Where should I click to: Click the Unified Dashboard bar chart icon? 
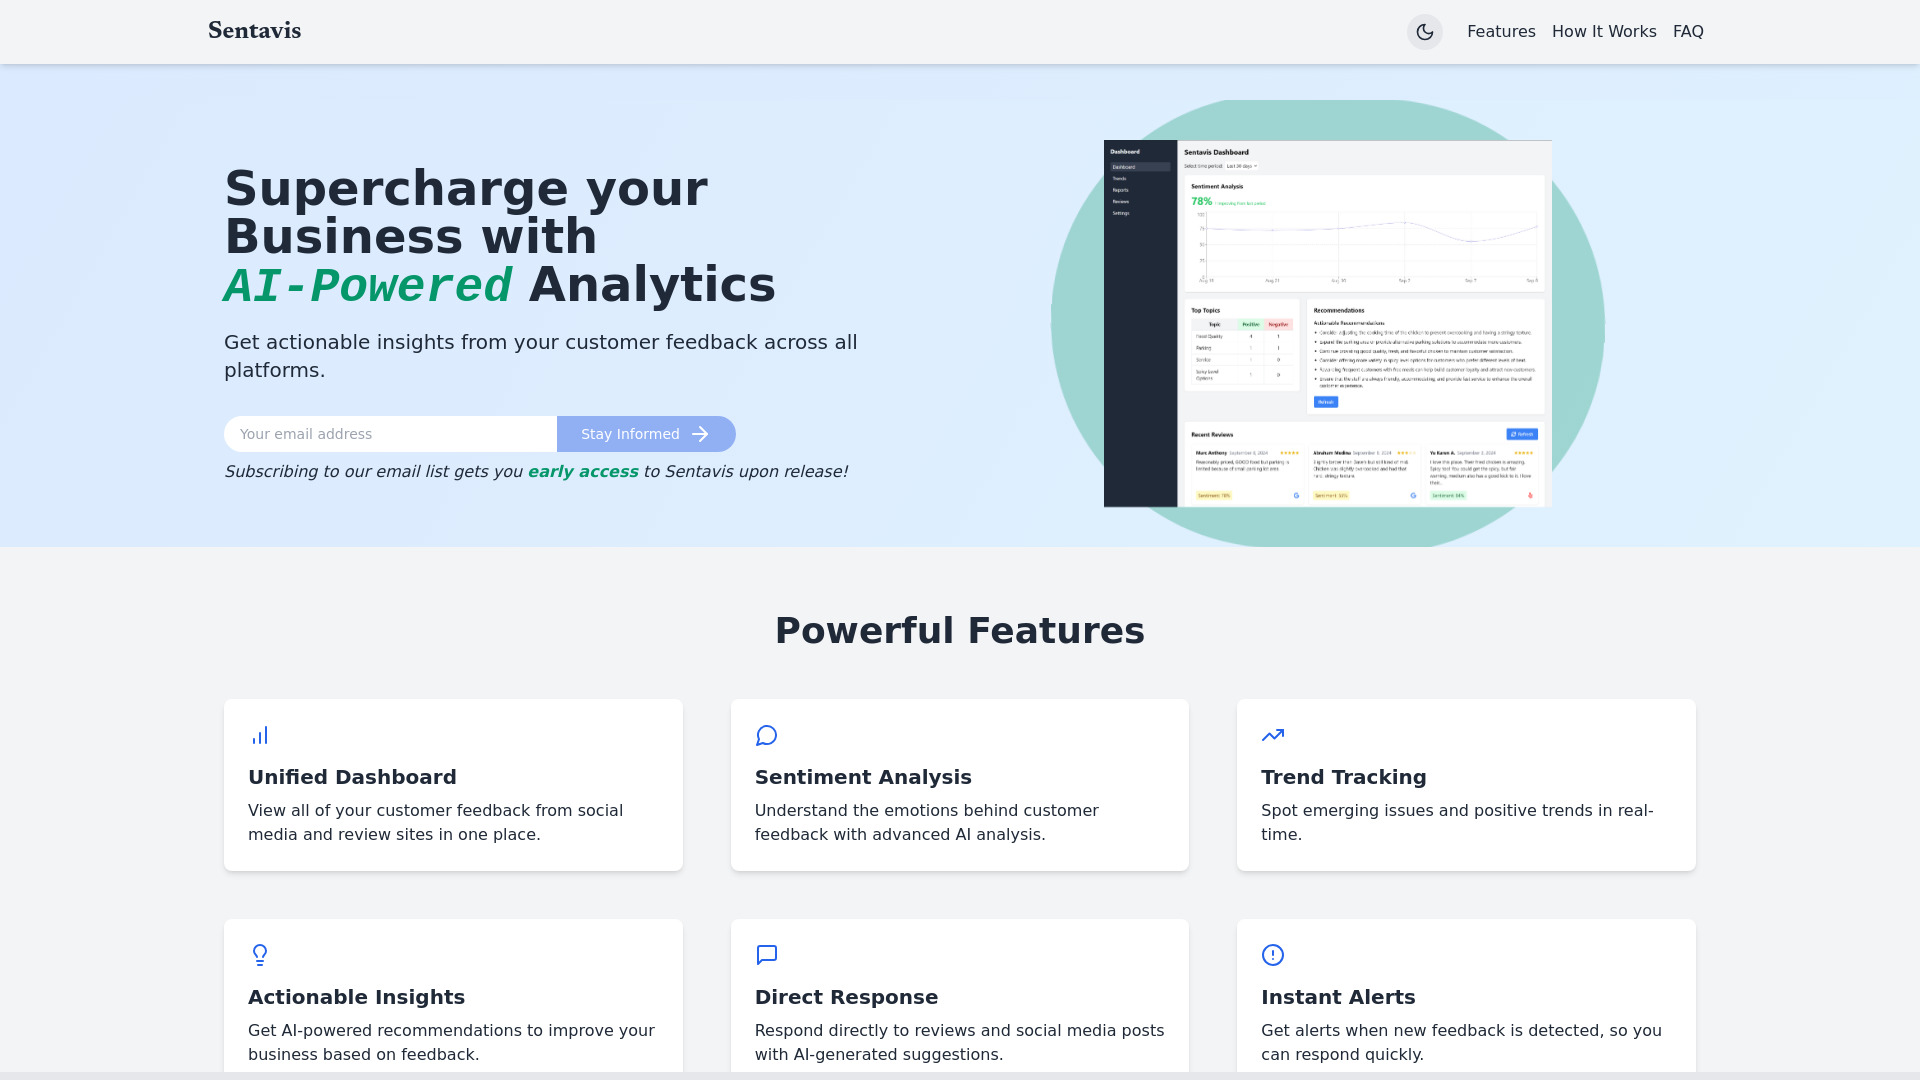260,735
